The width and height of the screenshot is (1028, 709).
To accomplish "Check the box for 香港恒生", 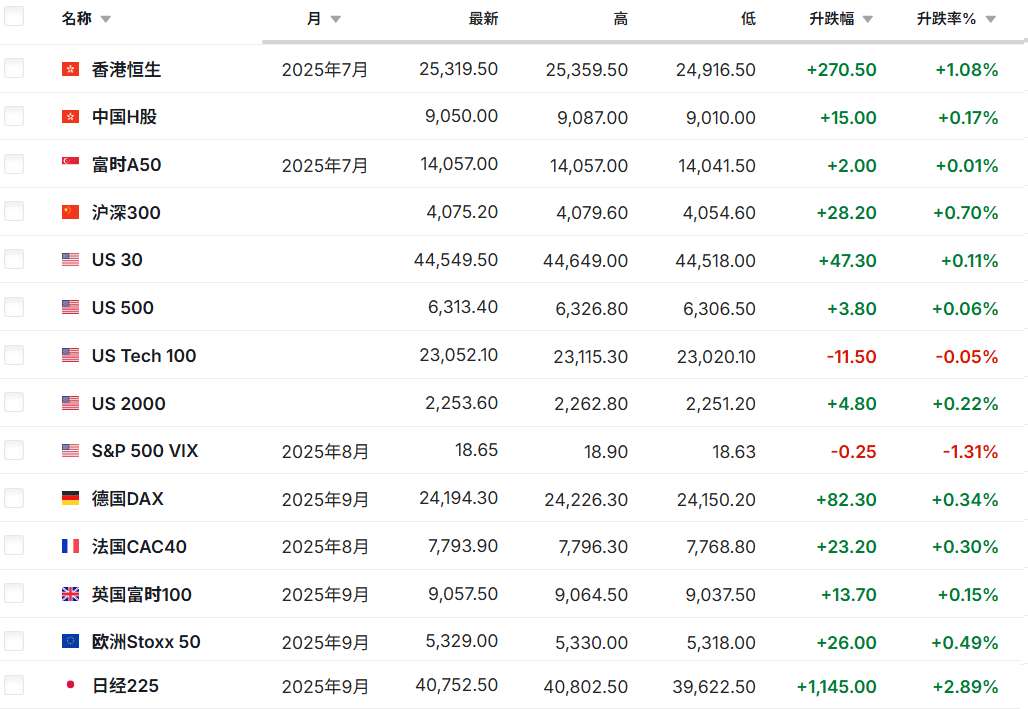I will point(14,68).
